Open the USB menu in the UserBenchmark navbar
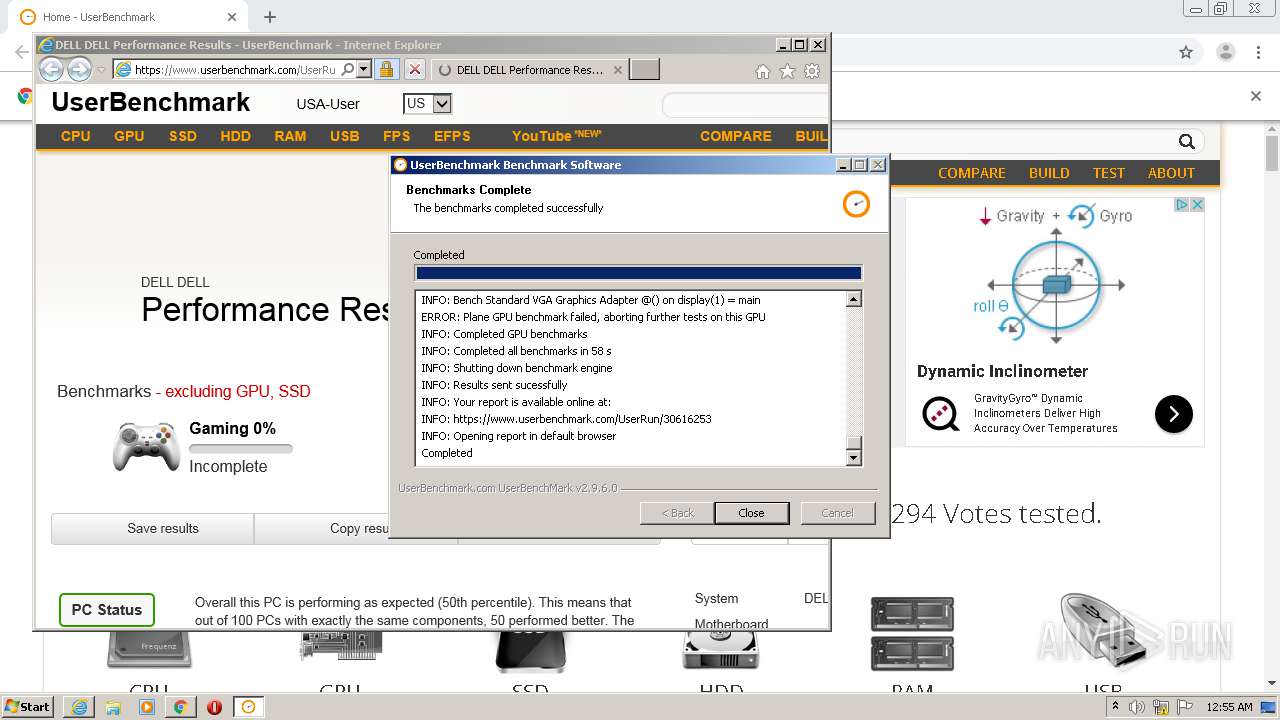 point(344,136)
